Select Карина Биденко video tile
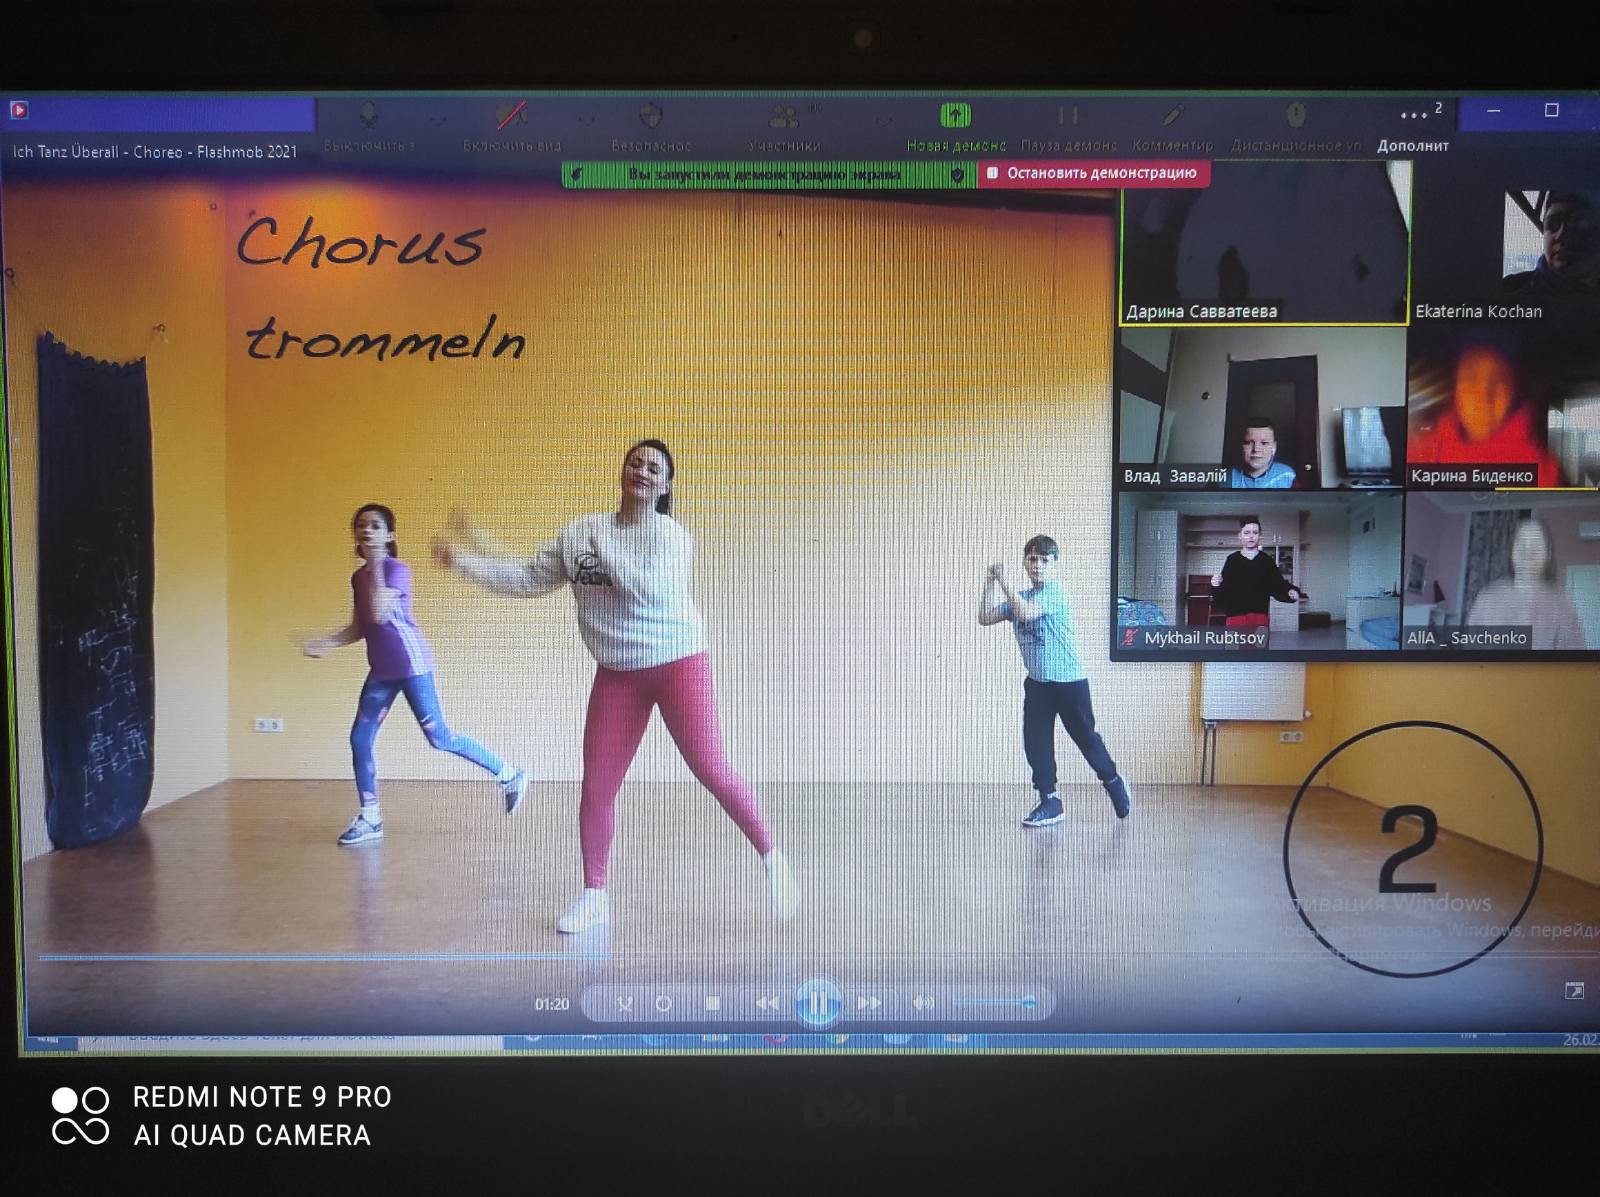Viewport: 1600px width, 1197px height. (x=1504, y=408)
